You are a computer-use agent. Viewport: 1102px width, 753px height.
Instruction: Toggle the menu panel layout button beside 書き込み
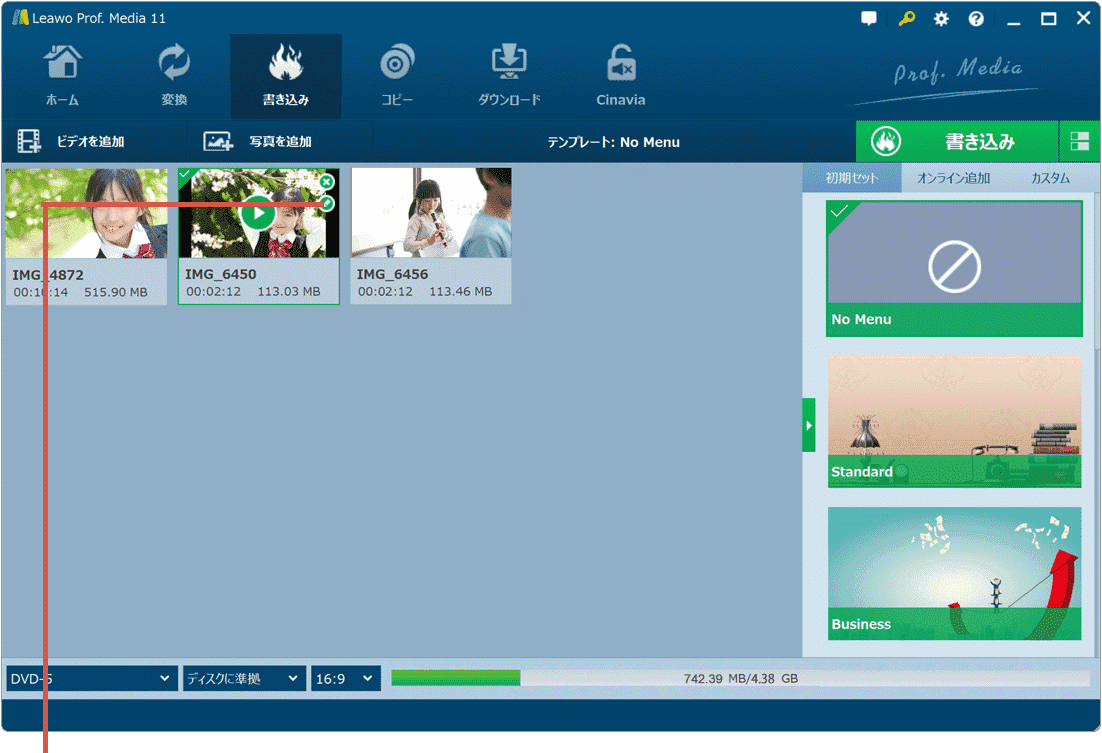[1079, 142]
